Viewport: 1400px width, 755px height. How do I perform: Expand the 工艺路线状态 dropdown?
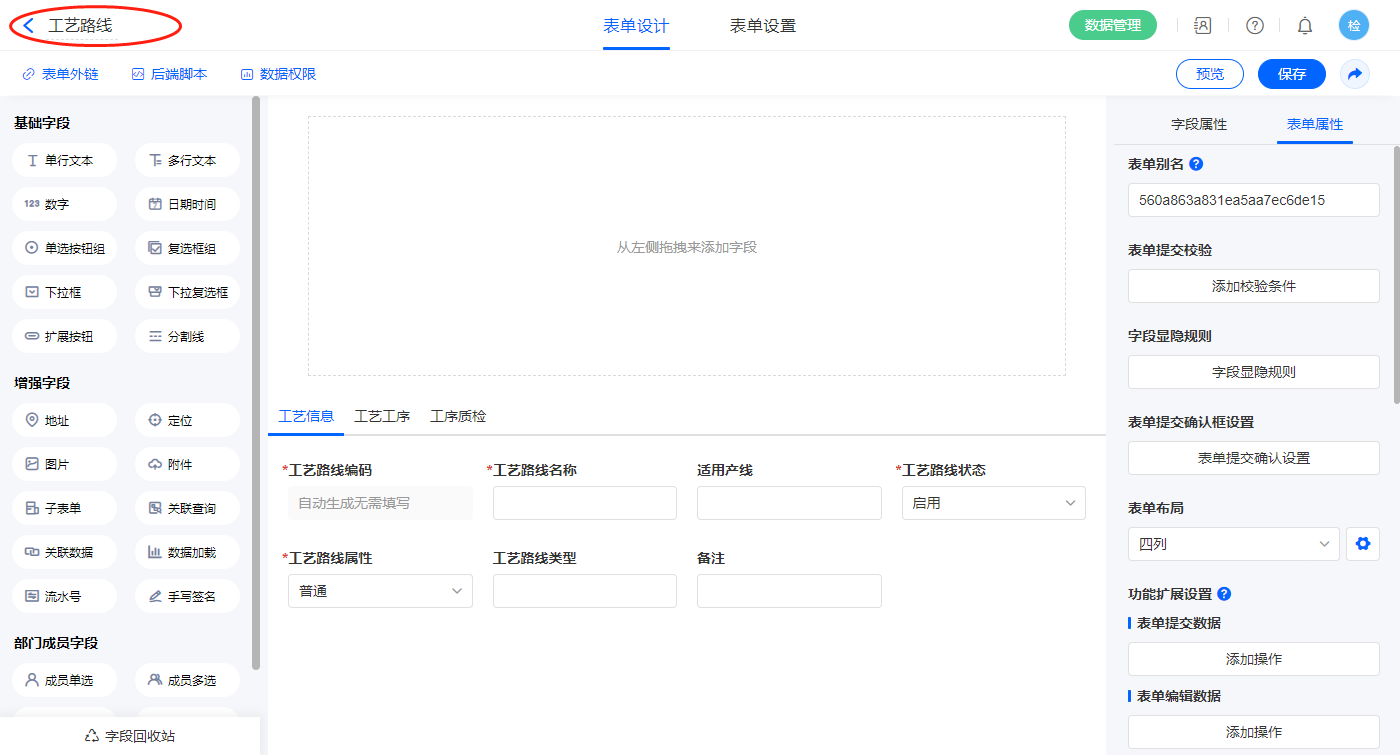tap(993, 503)
